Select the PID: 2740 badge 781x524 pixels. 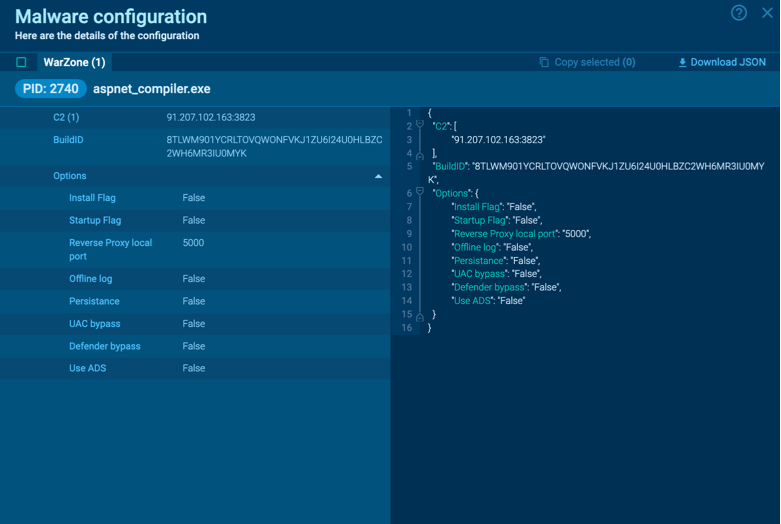[x=50, y=89]
